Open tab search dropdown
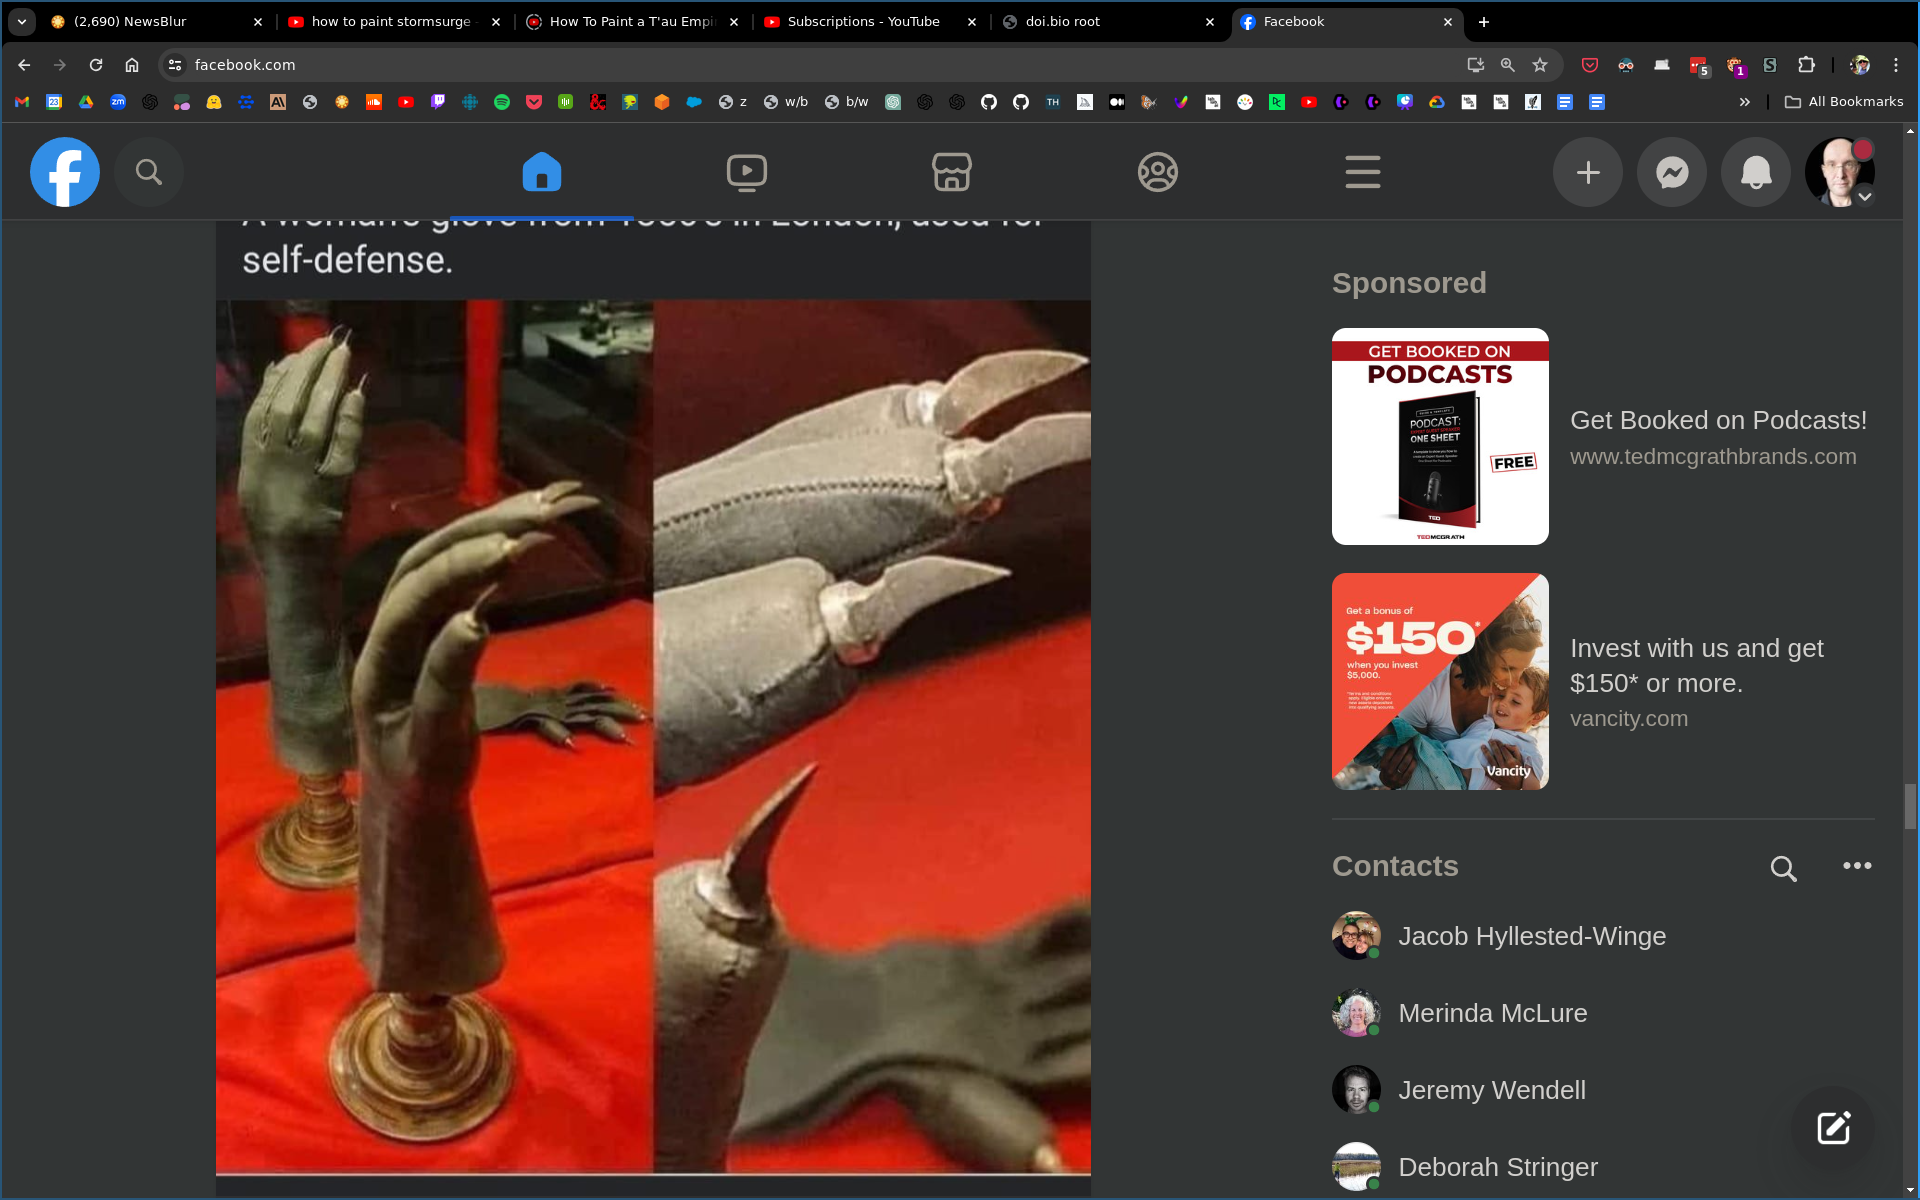Image resolution: width=1920 pixels, height=1200 pixels. click(22, 22)
